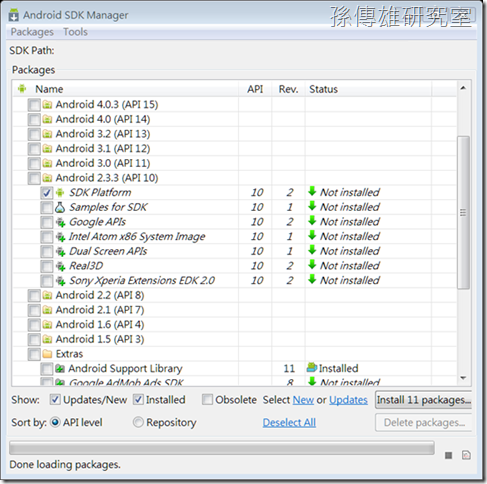The width and height of the screenshot is (487, 484).
Task: Toggle the Updates/New show filter checkbox
Action: click(55, 399)
